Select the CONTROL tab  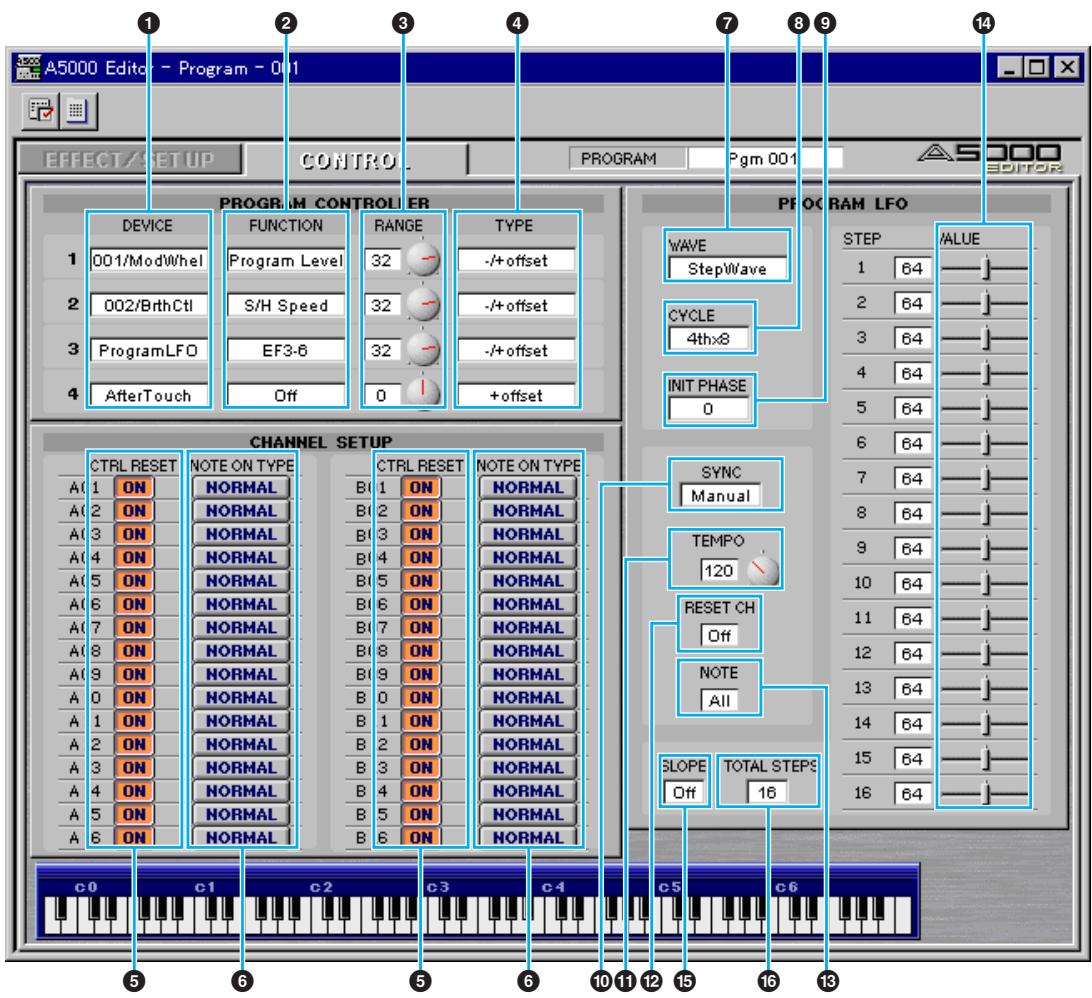(x=356, y=160)
